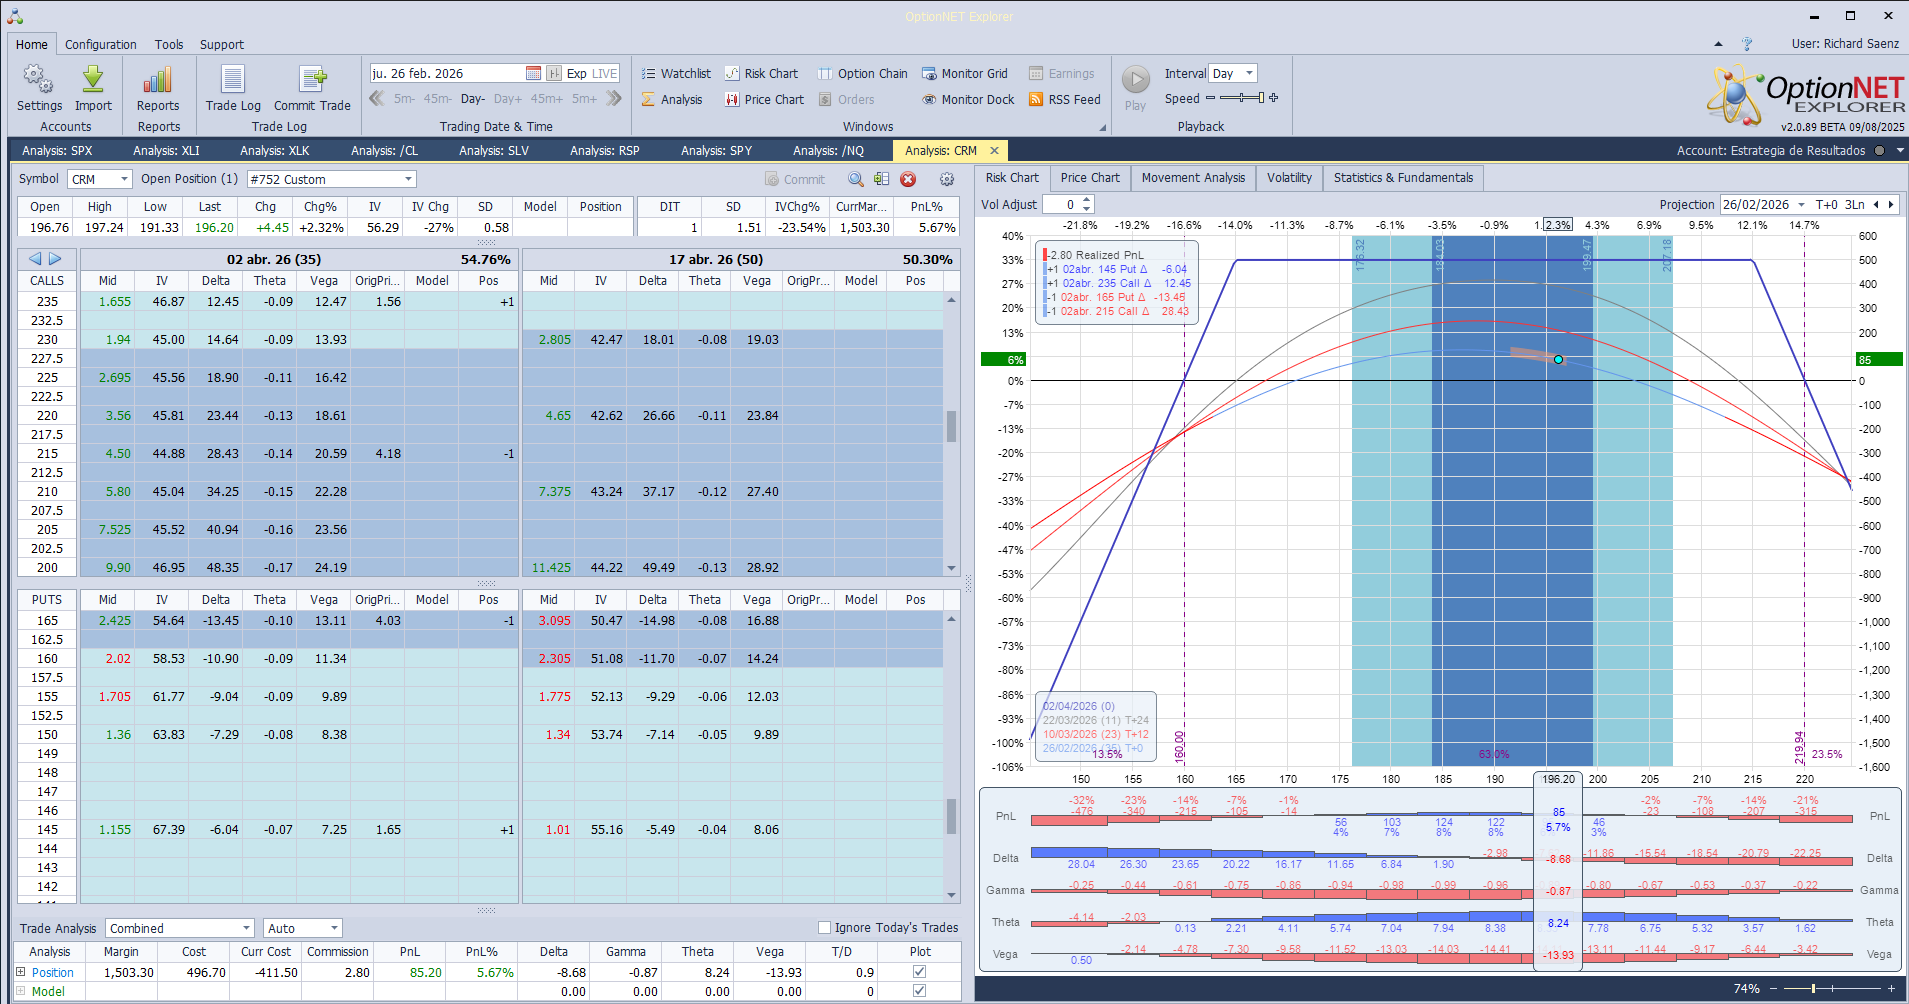Click the fast-forward double-chevron after 5m+

point(614,98)
